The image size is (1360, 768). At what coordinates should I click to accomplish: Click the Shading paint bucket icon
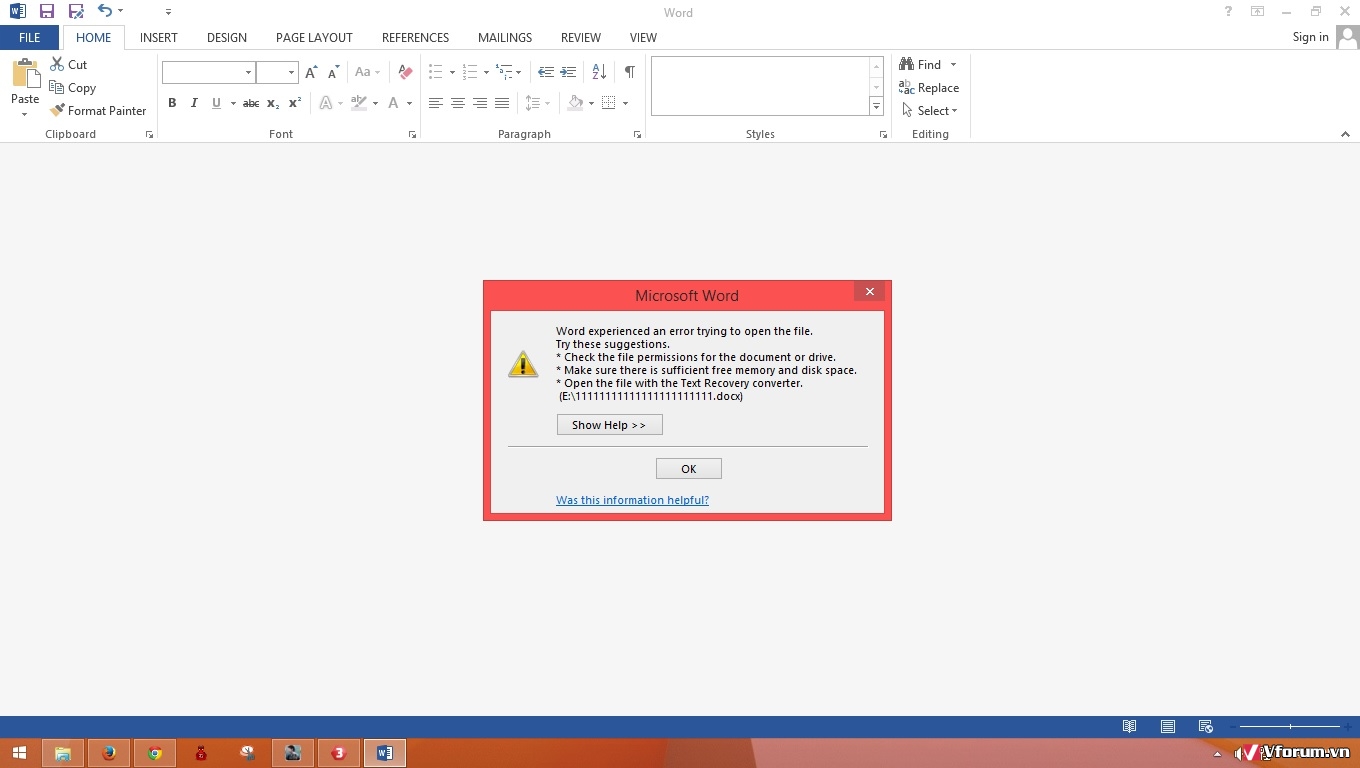tap(575, 103)
